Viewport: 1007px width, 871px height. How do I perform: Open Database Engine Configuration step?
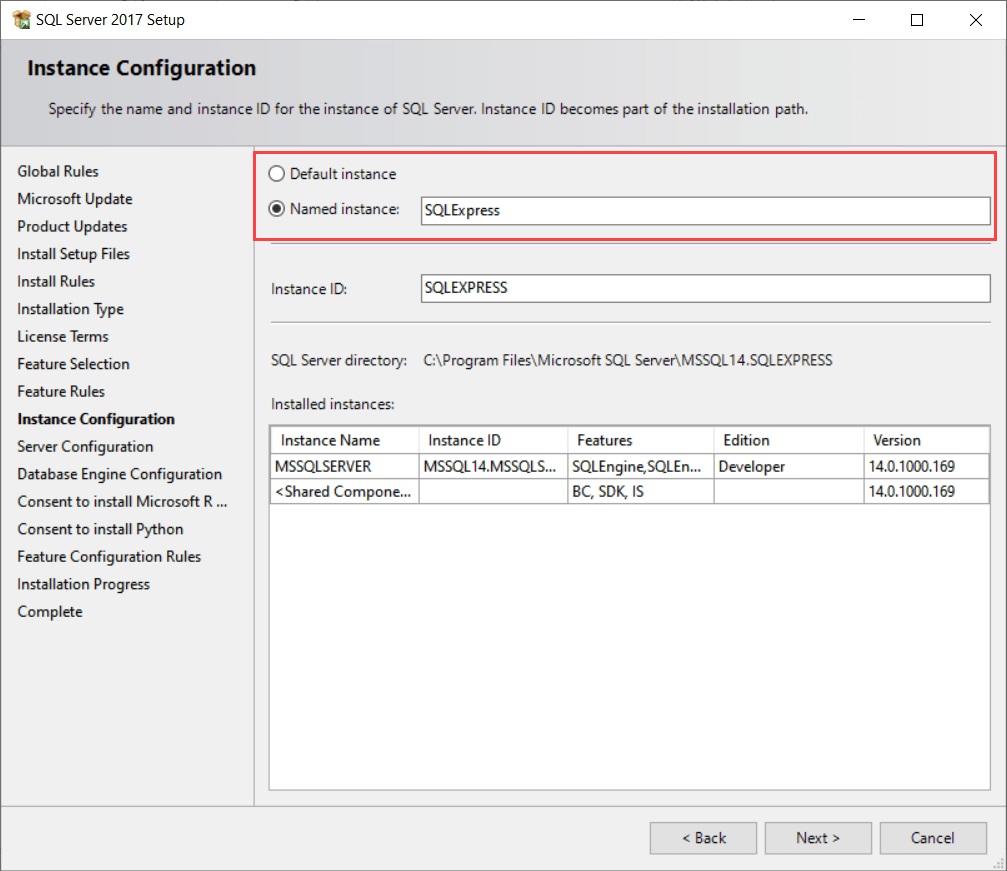[x=119, y=474]
